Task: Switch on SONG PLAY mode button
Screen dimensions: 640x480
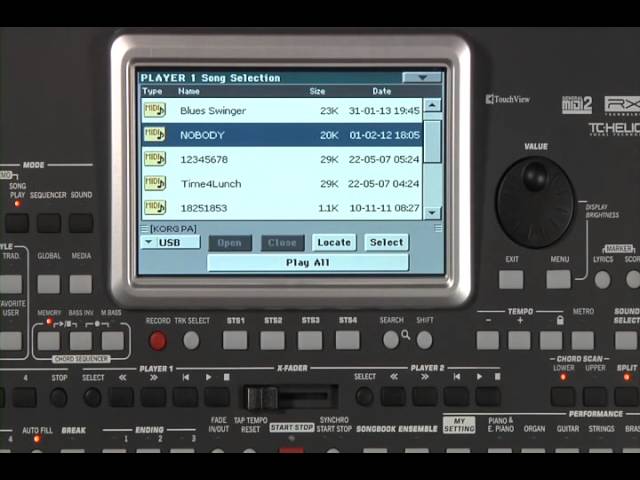Action: 17,223
